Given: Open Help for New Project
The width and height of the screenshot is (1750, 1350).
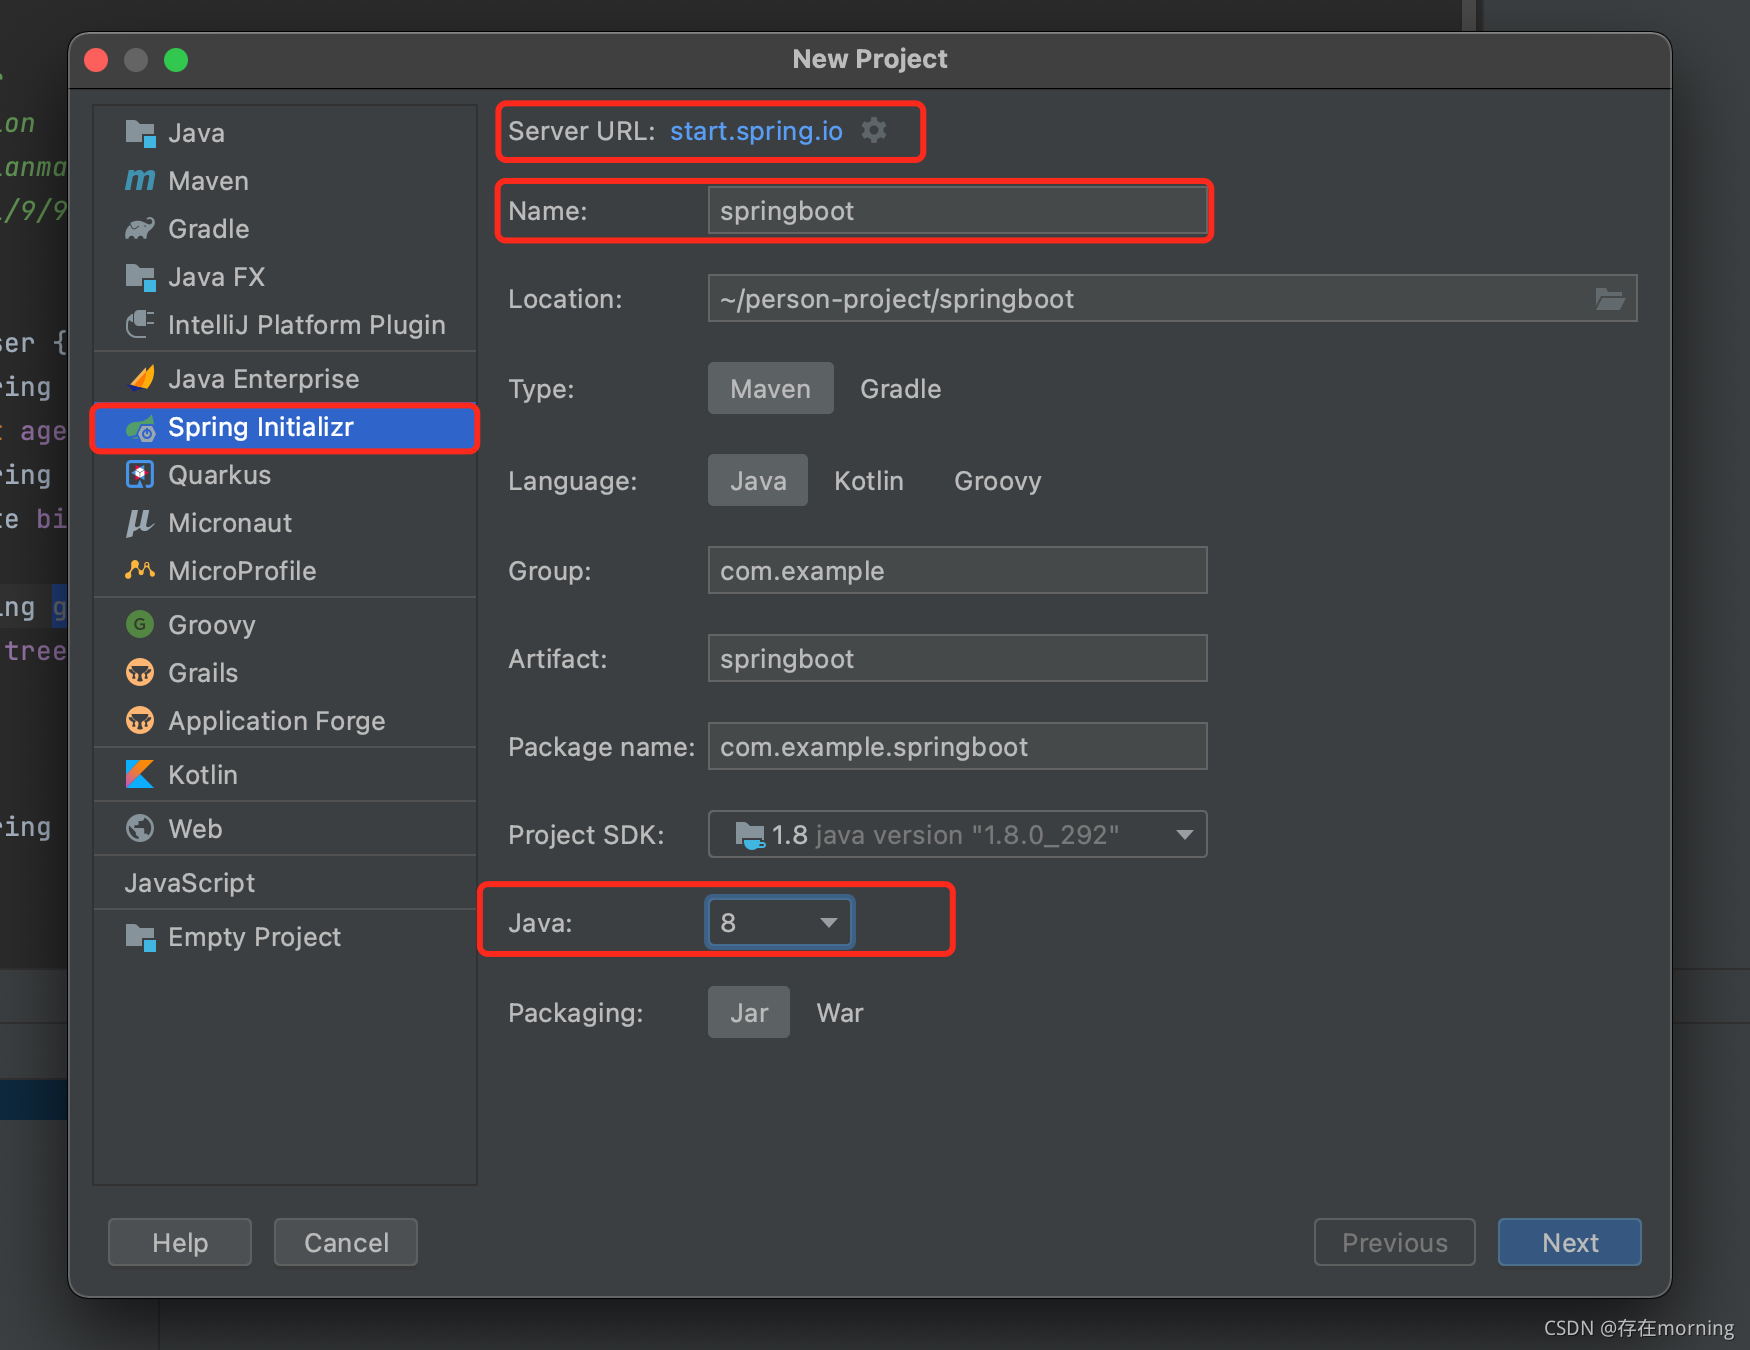Looking at the screenshot, I should [180, 1242].
